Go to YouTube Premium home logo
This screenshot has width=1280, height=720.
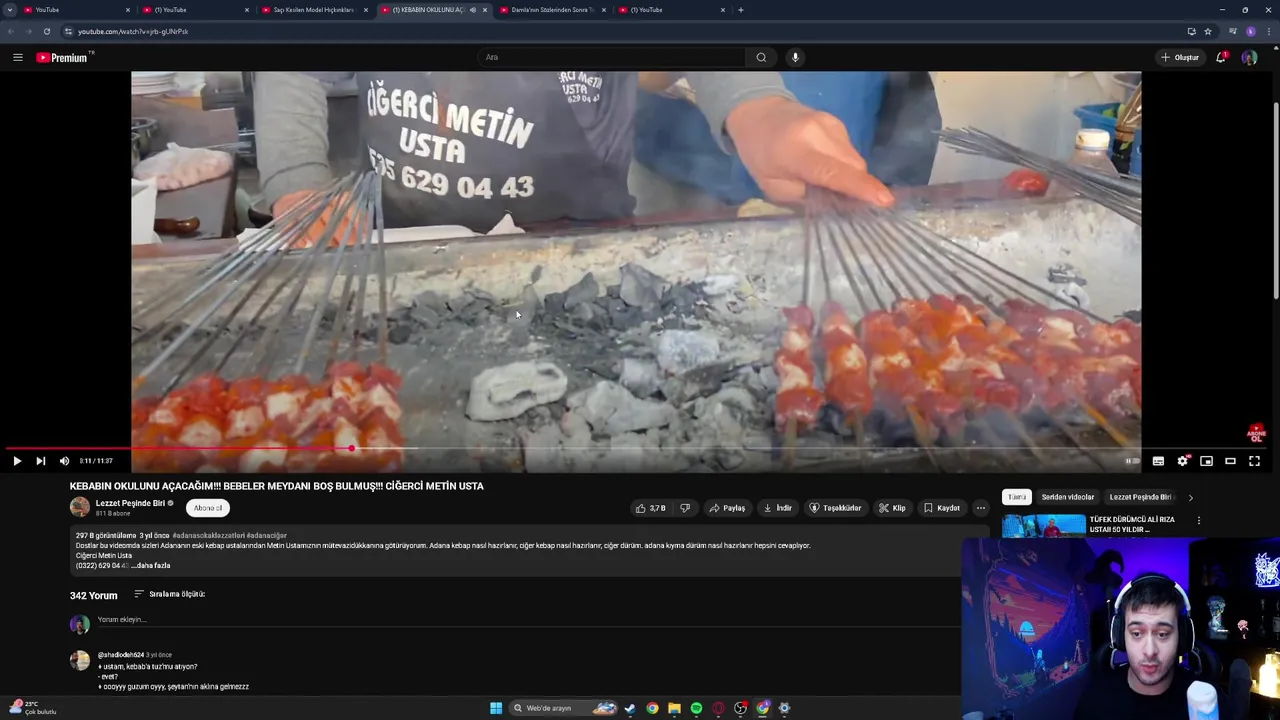(64, 57)
